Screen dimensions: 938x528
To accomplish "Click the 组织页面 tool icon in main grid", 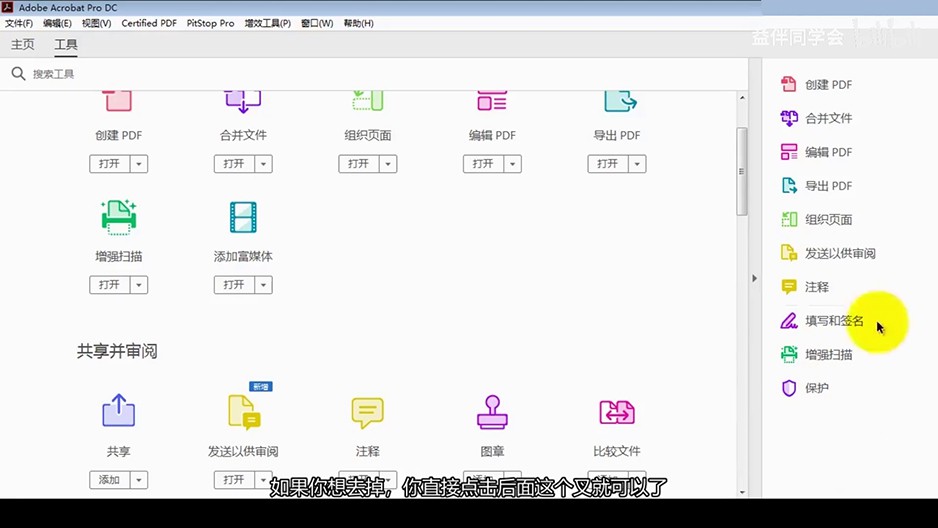I will tap(367, 101).
